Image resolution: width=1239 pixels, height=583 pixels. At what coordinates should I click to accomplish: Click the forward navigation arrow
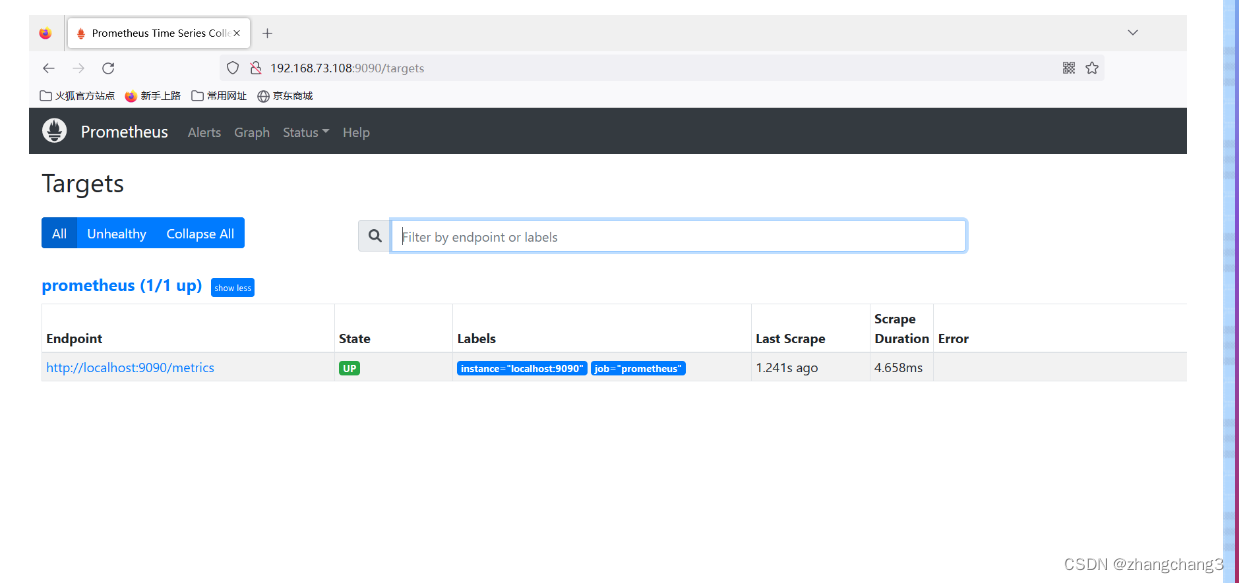(78, 68)
